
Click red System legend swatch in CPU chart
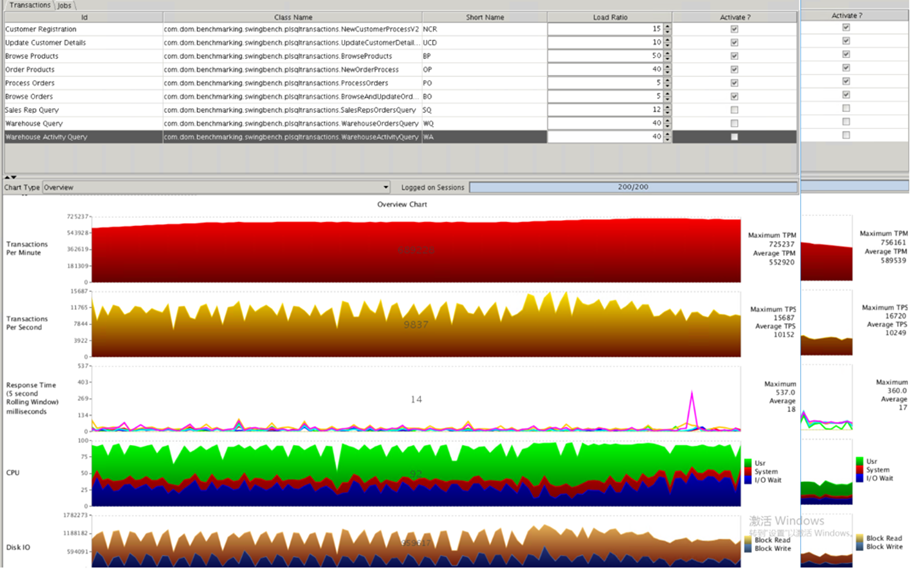pyautogui.click(x=748, y=471)
